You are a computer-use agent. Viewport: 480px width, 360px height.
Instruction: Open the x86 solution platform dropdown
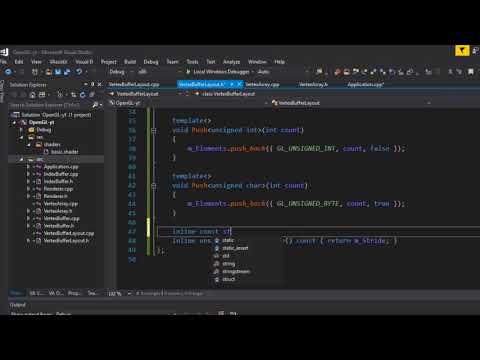click(x=160, y=72)
